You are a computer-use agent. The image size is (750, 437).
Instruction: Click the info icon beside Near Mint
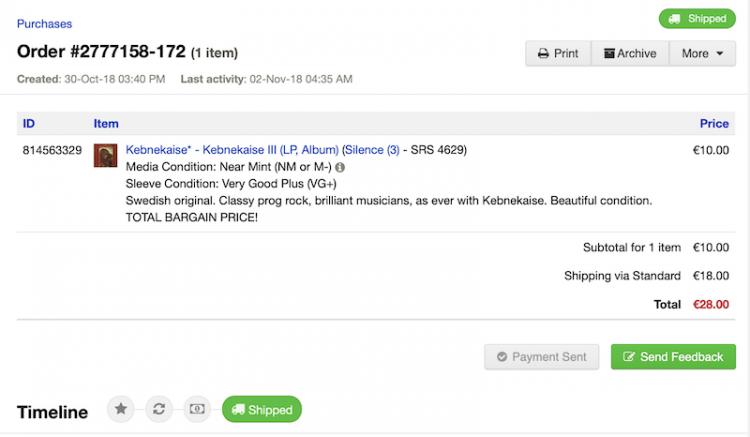point(340,168)
